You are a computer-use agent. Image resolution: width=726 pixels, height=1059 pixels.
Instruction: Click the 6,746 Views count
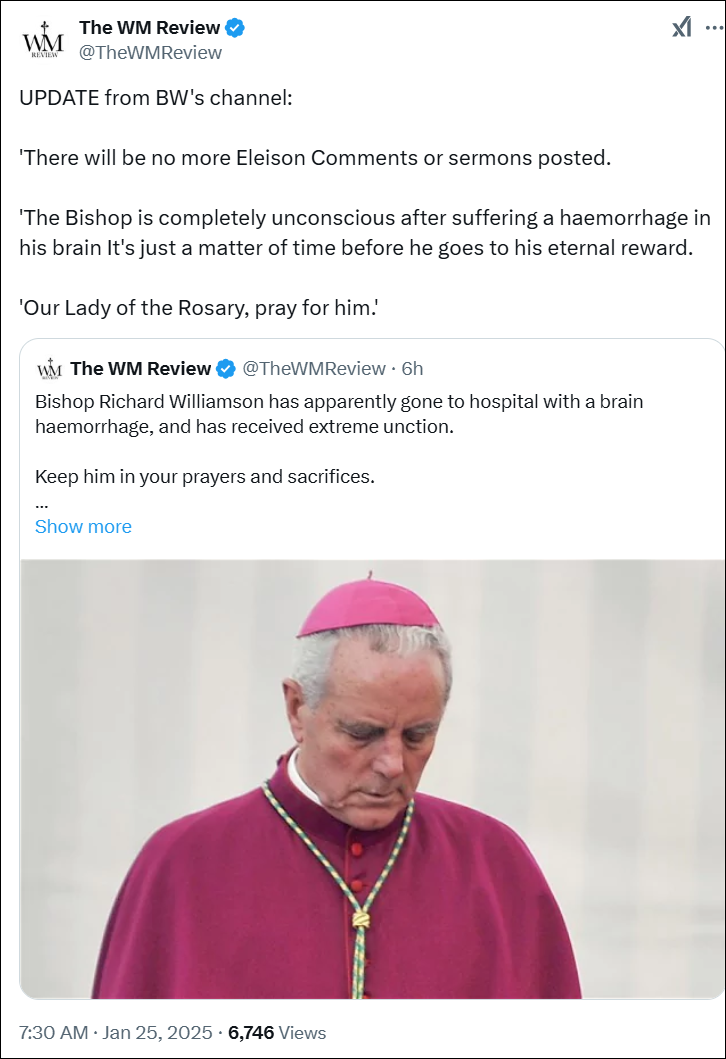pyautogui.click(x=277, y=1033)
